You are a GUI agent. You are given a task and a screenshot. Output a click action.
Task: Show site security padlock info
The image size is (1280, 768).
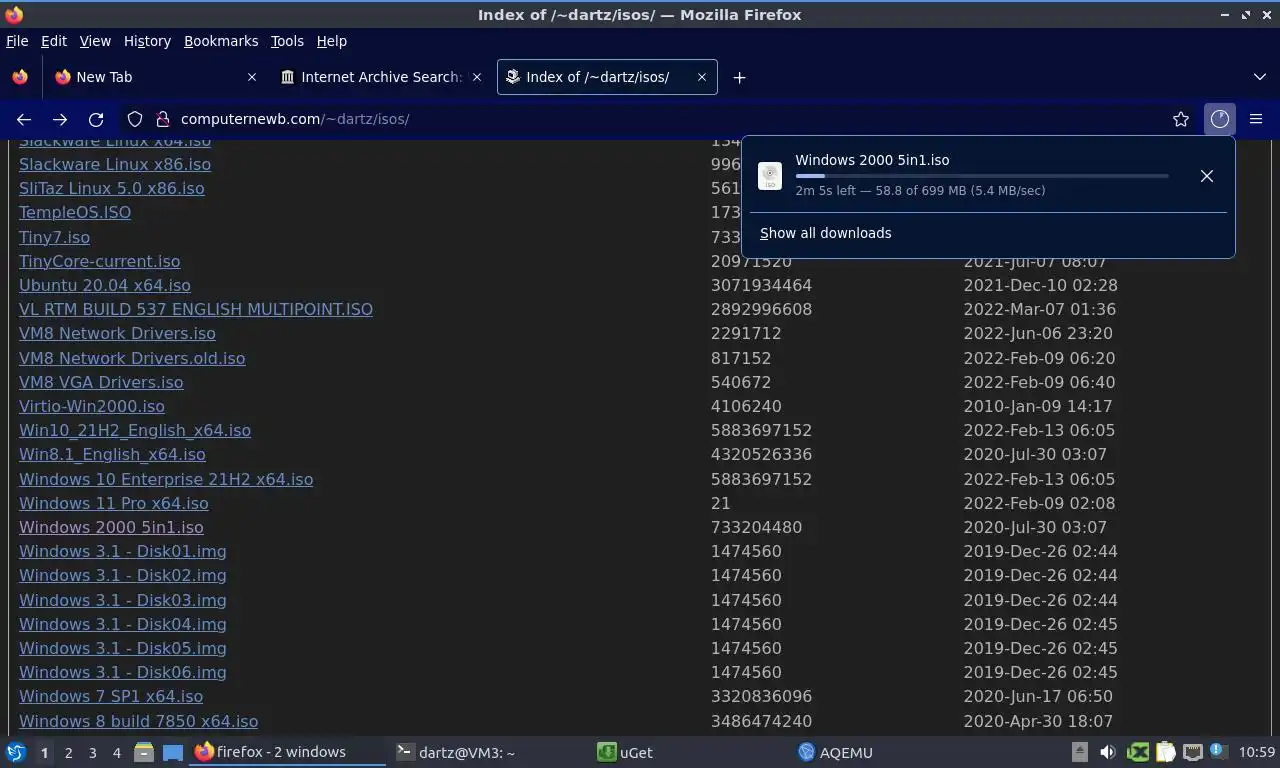(x=163, y=119)
